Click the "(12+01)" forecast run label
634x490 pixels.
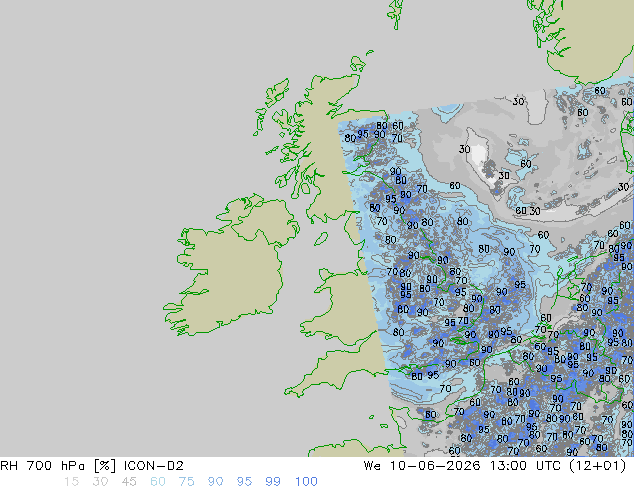pos(598,466)
